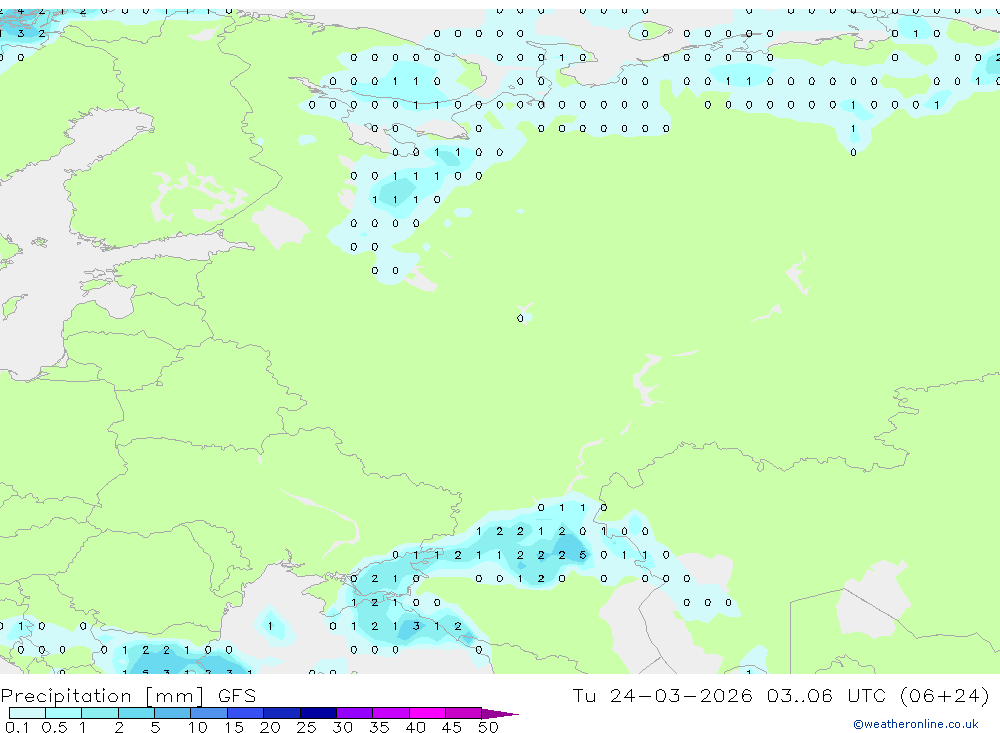Click the legend value "35"
Screen dimensions: 1000x733
coord(379,727)
